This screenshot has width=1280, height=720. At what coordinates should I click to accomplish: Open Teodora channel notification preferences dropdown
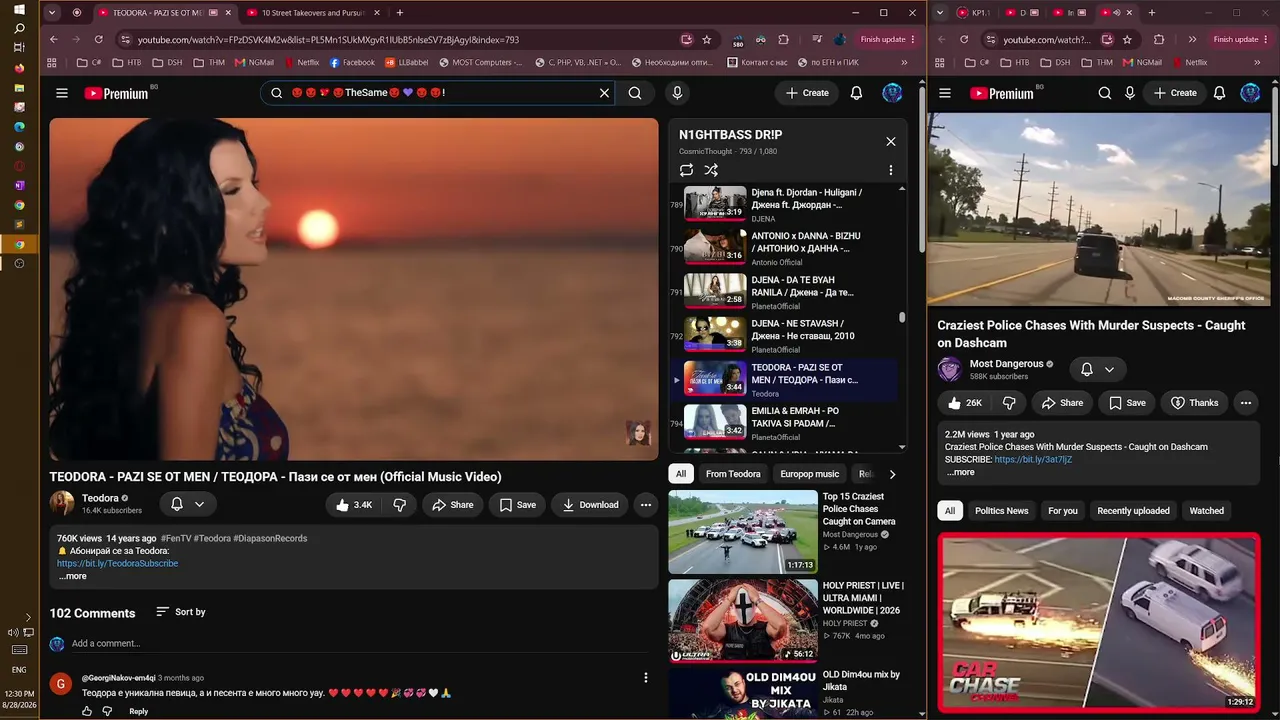(x=187, y=504)
